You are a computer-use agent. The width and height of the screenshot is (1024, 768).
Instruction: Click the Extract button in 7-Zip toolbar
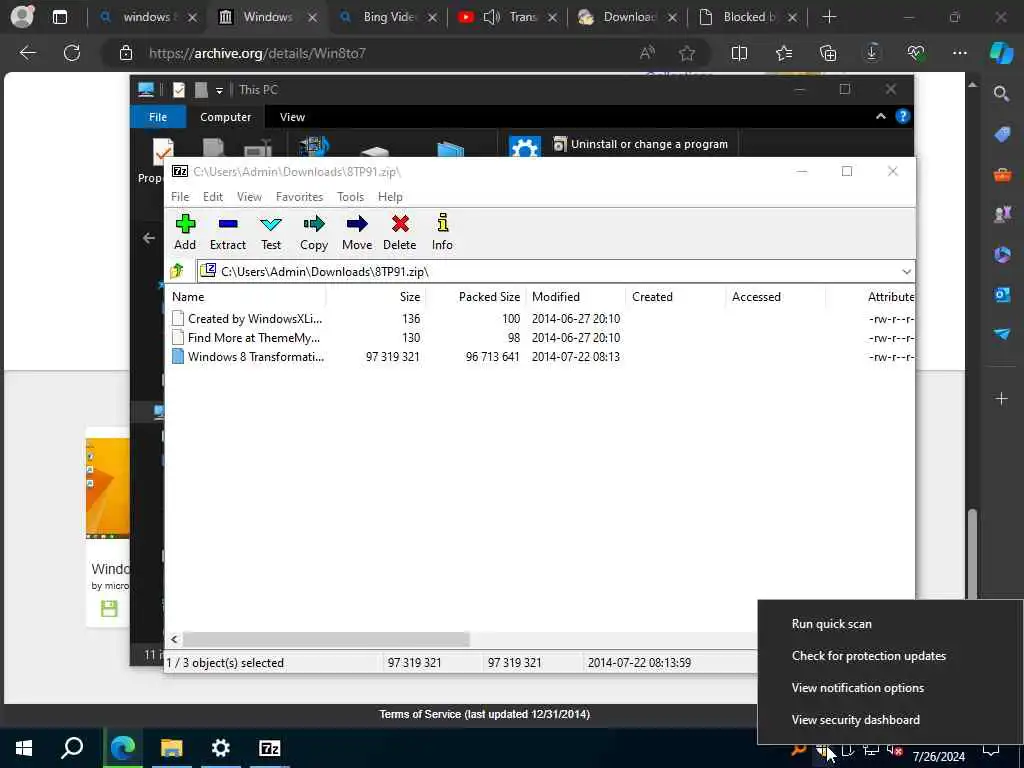click(x=228, y=232)
